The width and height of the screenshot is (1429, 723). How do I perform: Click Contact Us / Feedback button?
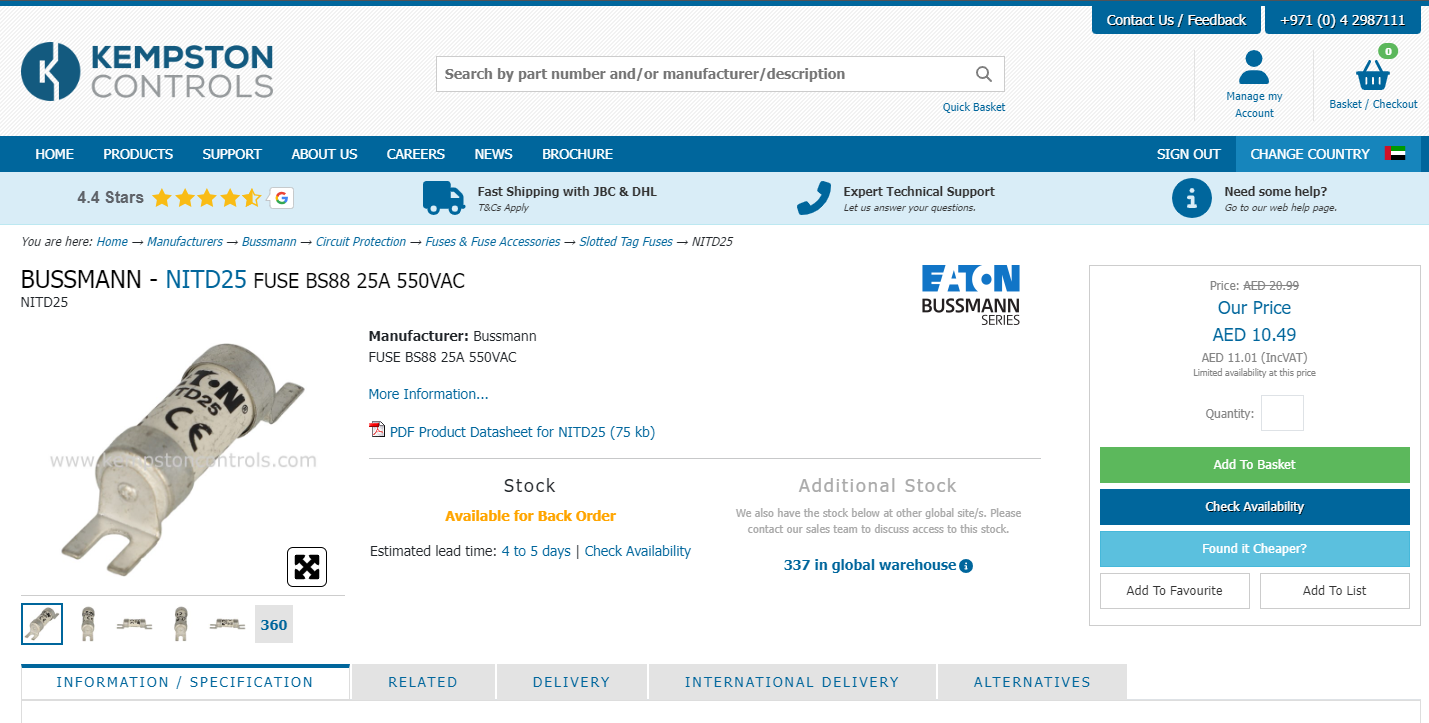point(1176,20)
